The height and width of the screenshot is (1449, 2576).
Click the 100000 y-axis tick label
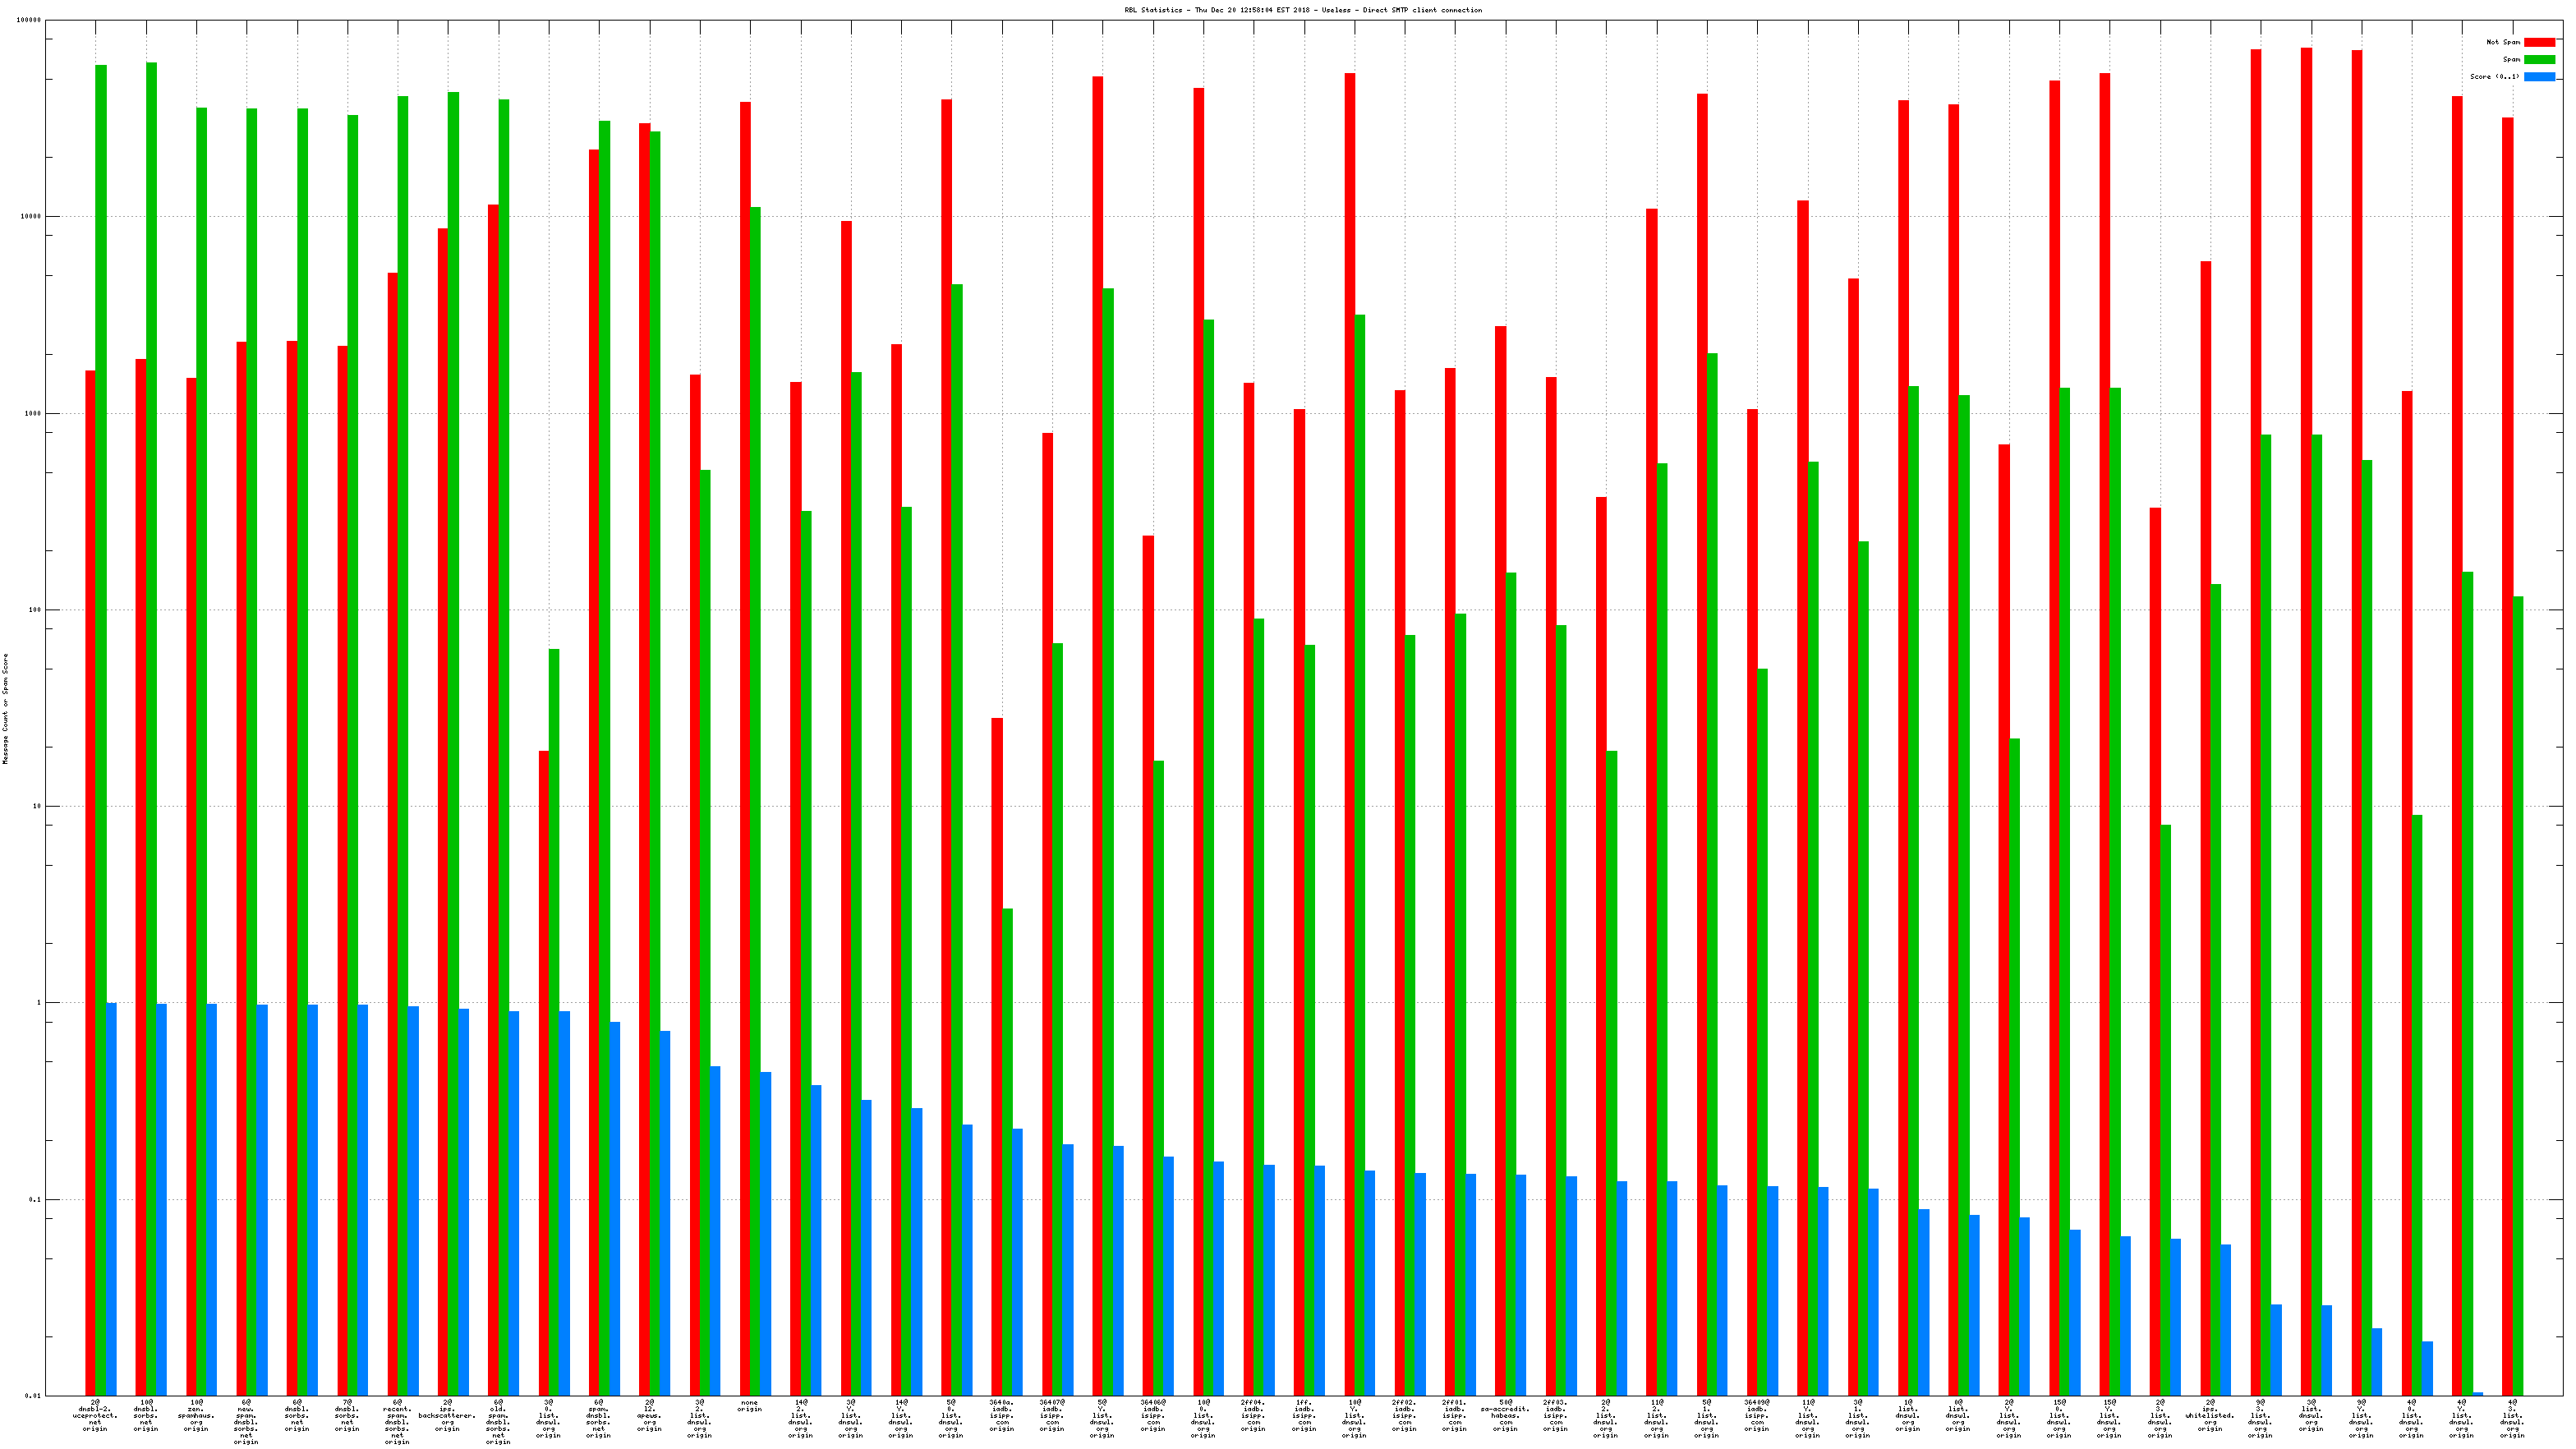pos(29,20)
